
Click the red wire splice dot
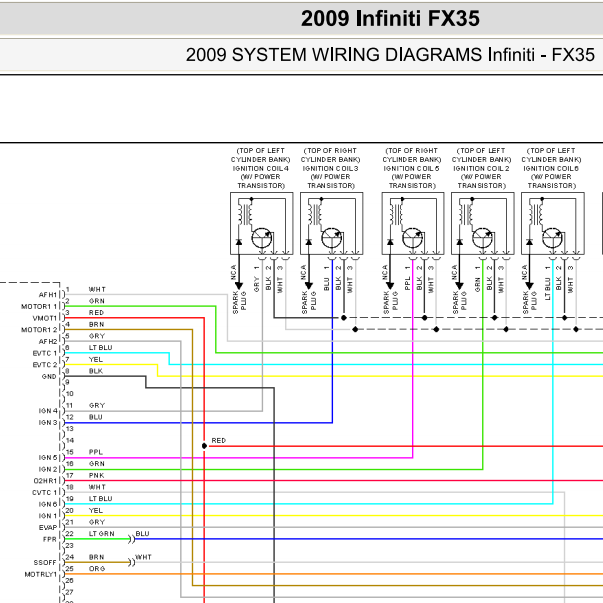[204, 446]
